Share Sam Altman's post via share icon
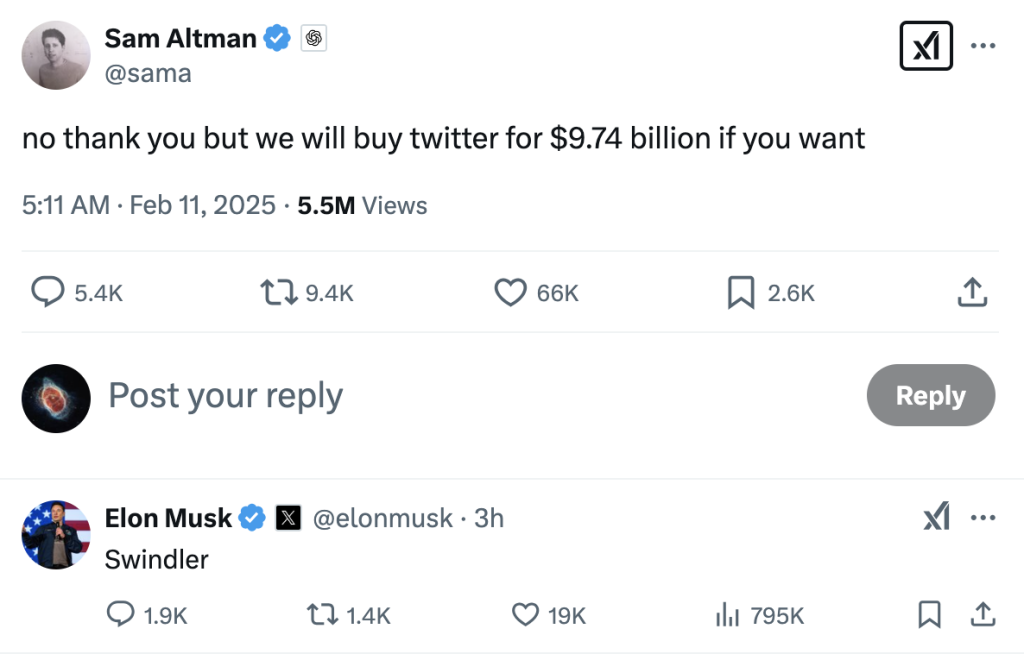 (973, 292)
